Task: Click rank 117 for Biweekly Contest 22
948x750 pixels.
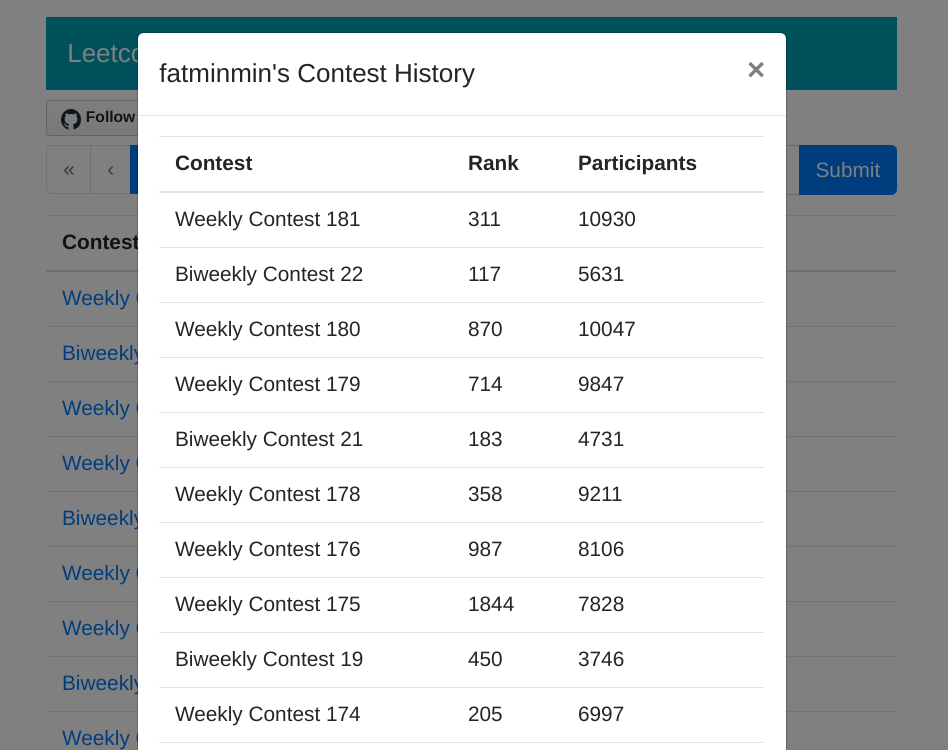Action: 484,274
